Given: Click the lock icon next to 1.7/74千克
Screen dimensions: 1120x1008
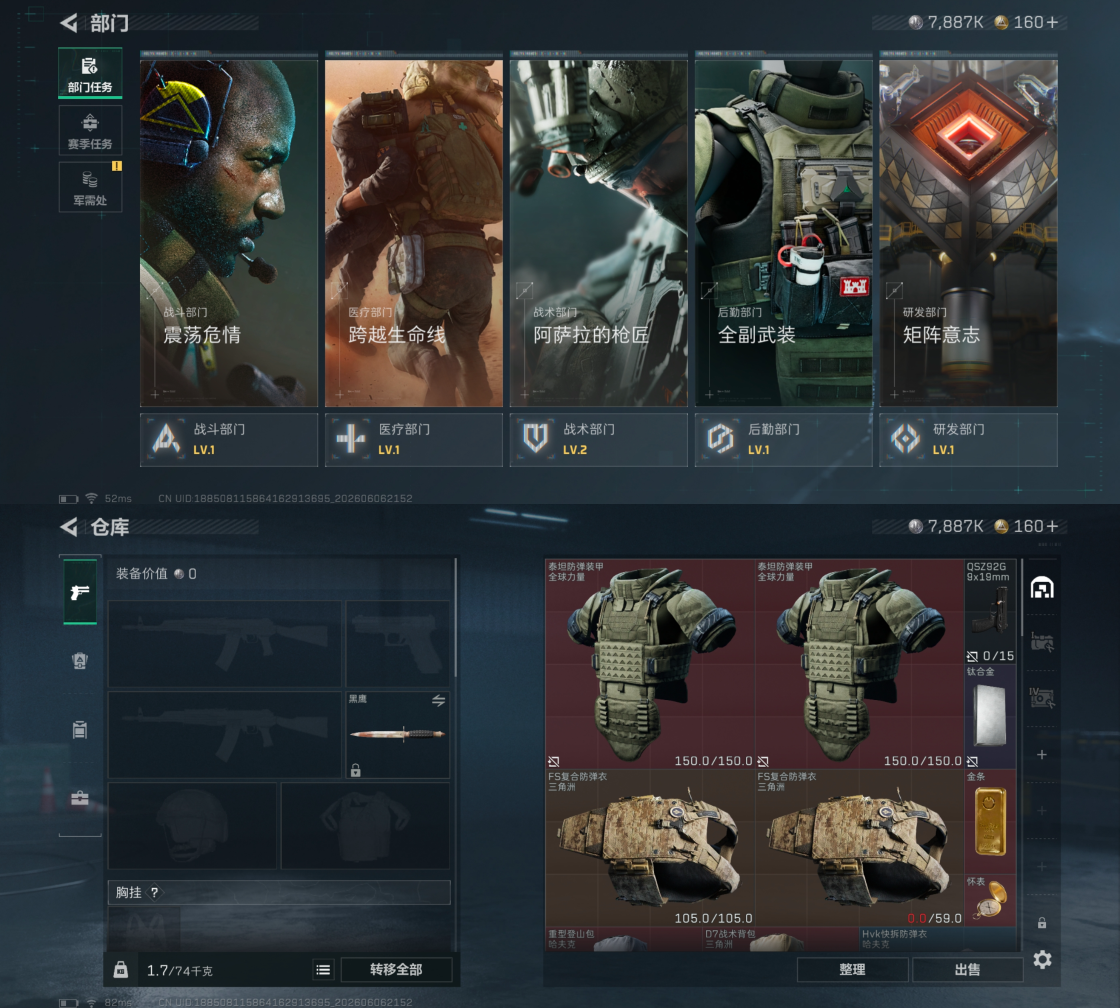Looking at the screenshot, I should (x=121, y=969).
